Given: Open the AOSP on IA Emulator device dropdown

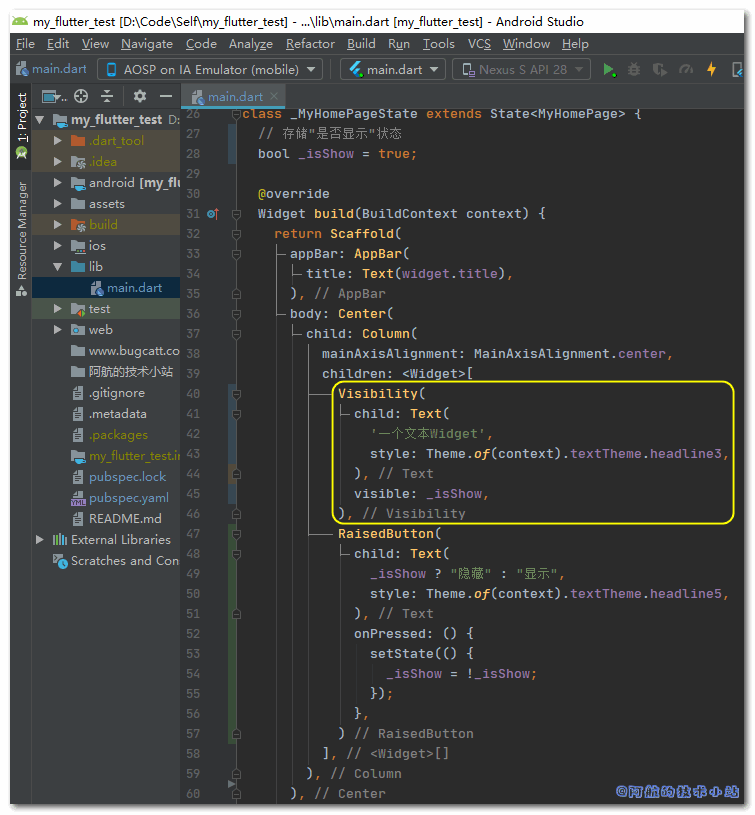Looking at the screenshot, I should 209,70.
